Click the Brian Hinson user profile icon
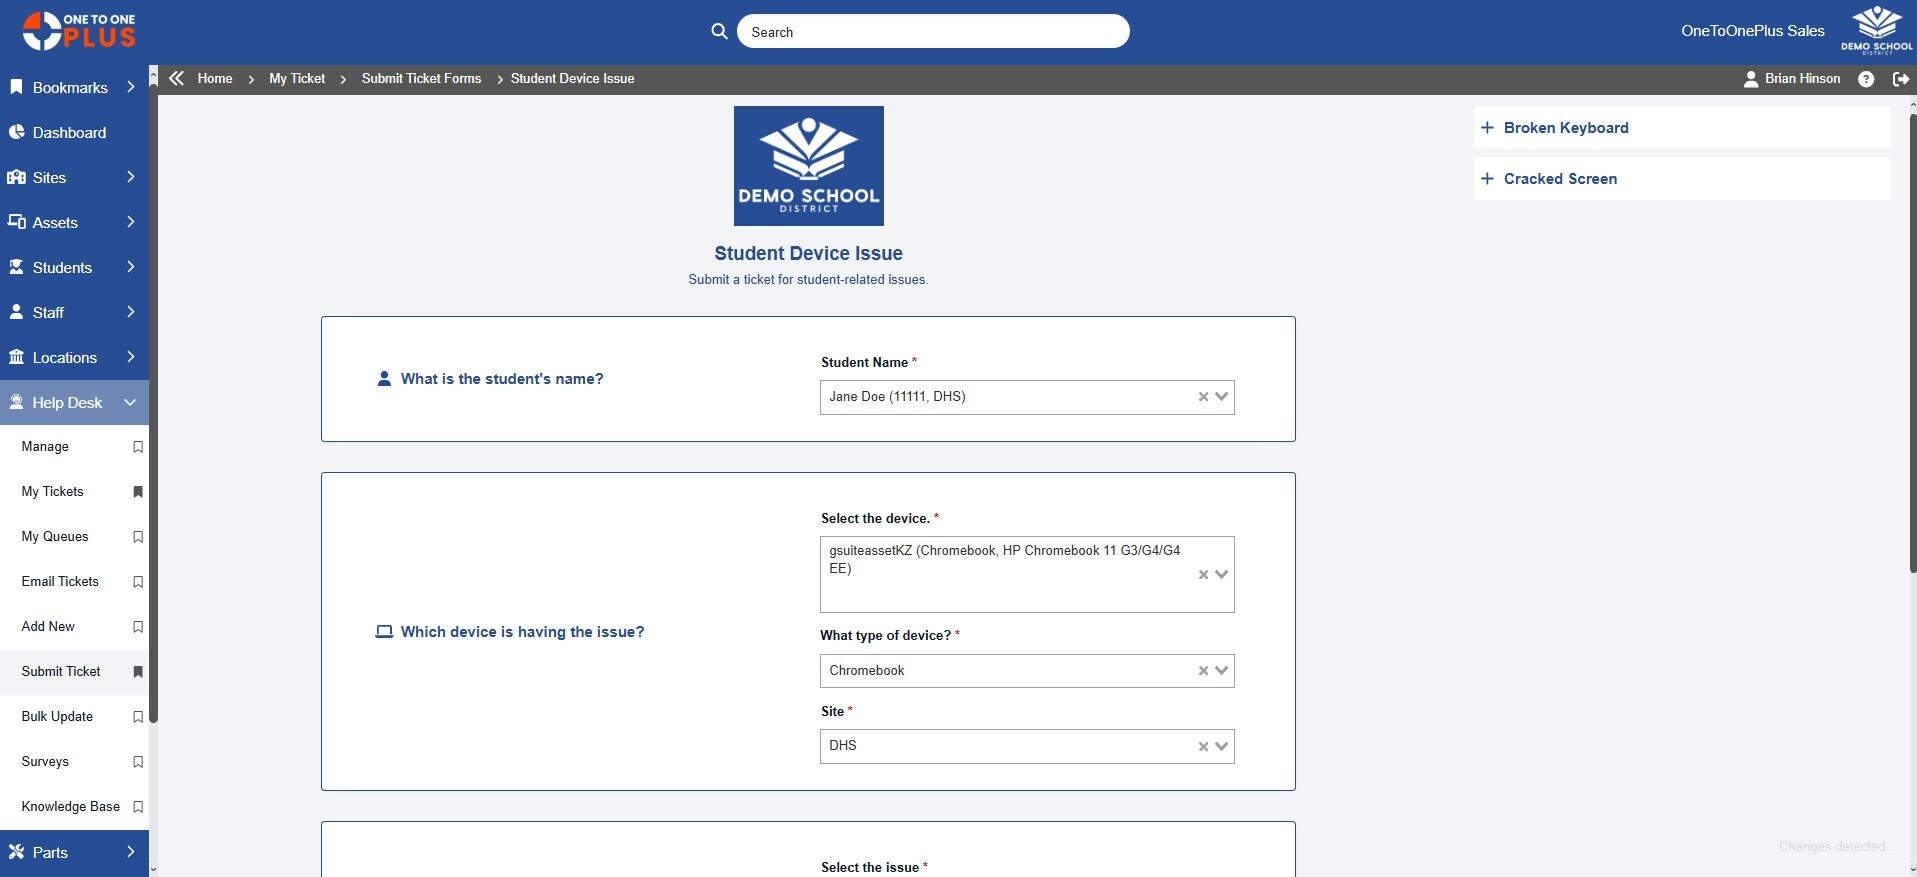 point(1751,79)
